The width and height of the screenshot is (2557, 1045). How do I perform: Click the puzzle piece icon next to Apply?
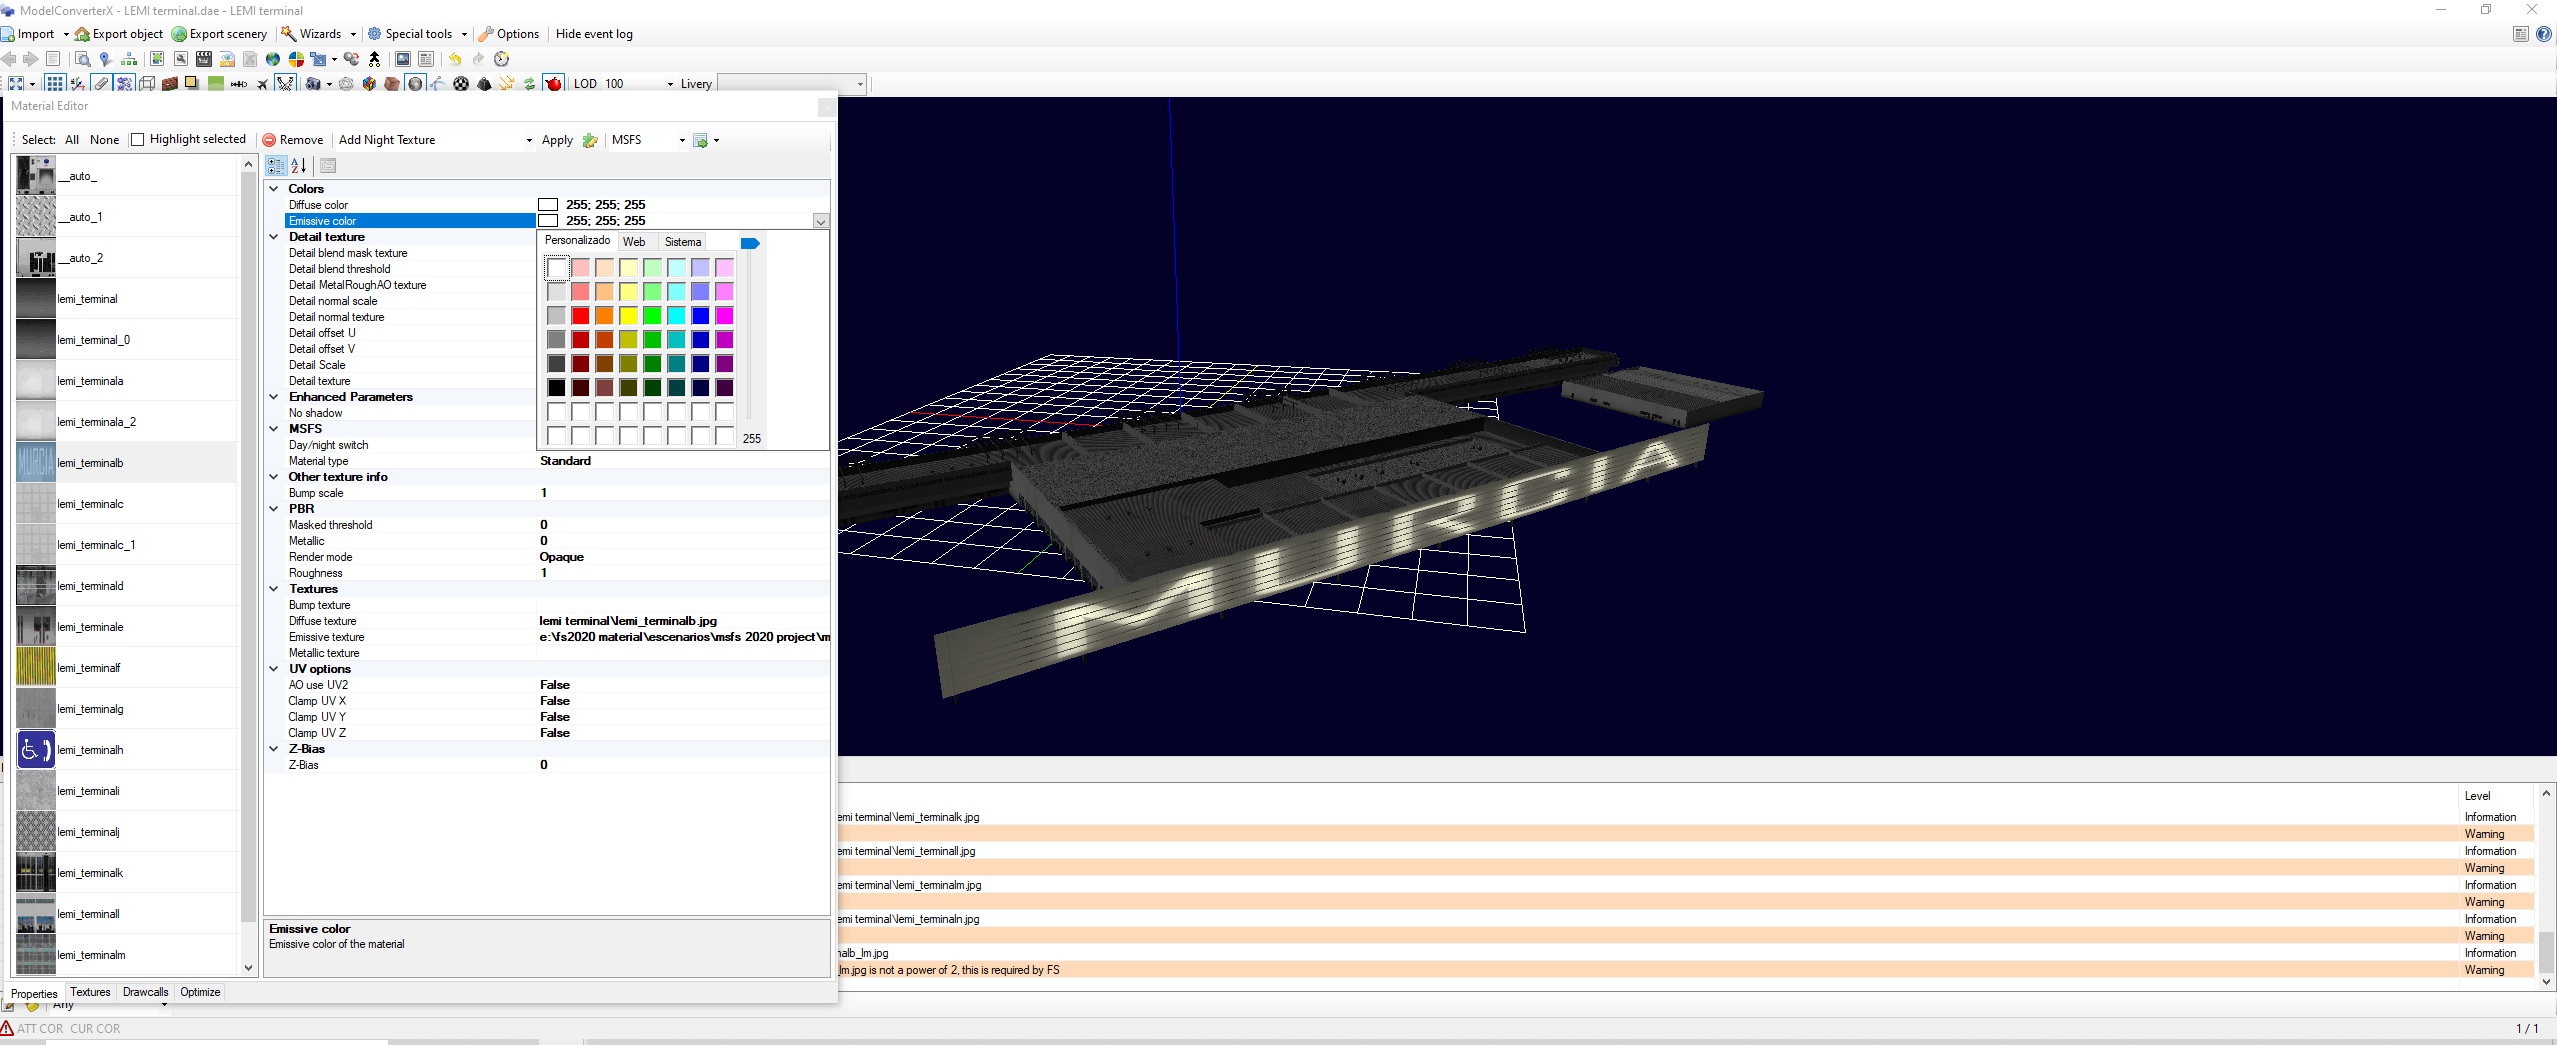click(590, 140)
